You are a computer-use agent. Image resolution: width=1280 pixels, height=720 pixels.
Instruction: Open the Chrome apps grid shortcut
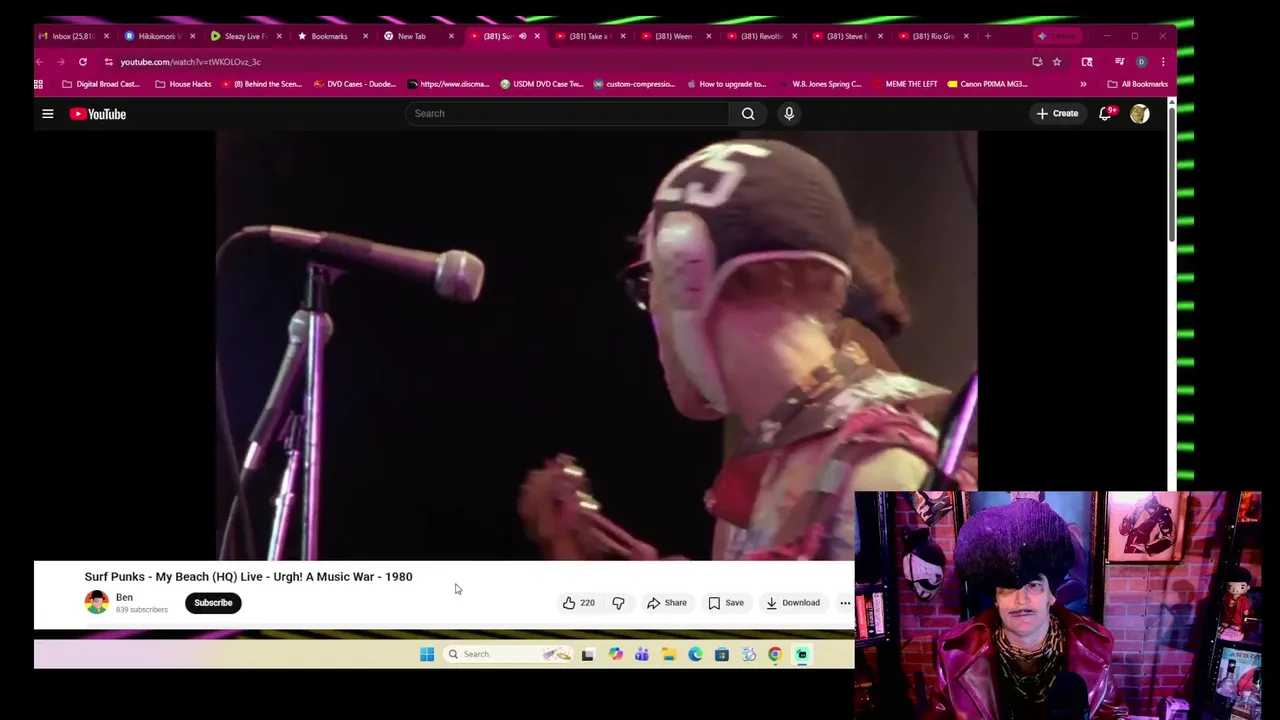39,84
